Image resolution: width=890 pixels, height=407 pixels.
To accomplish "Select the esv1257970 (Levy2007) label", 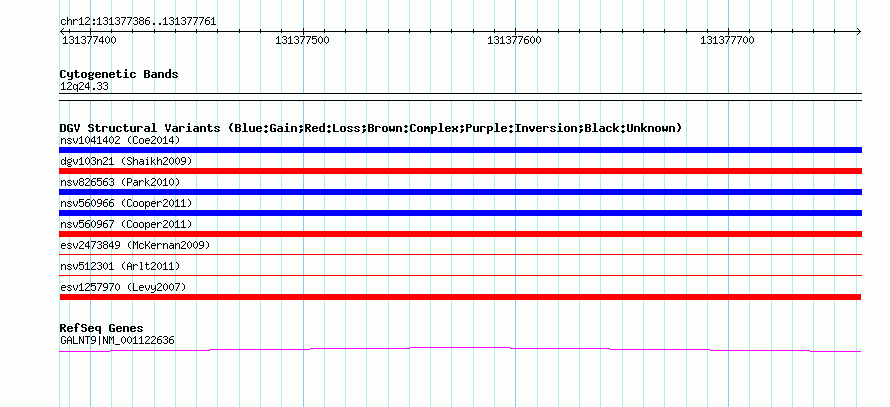I will pyautogui.click(x=123, y=287).
